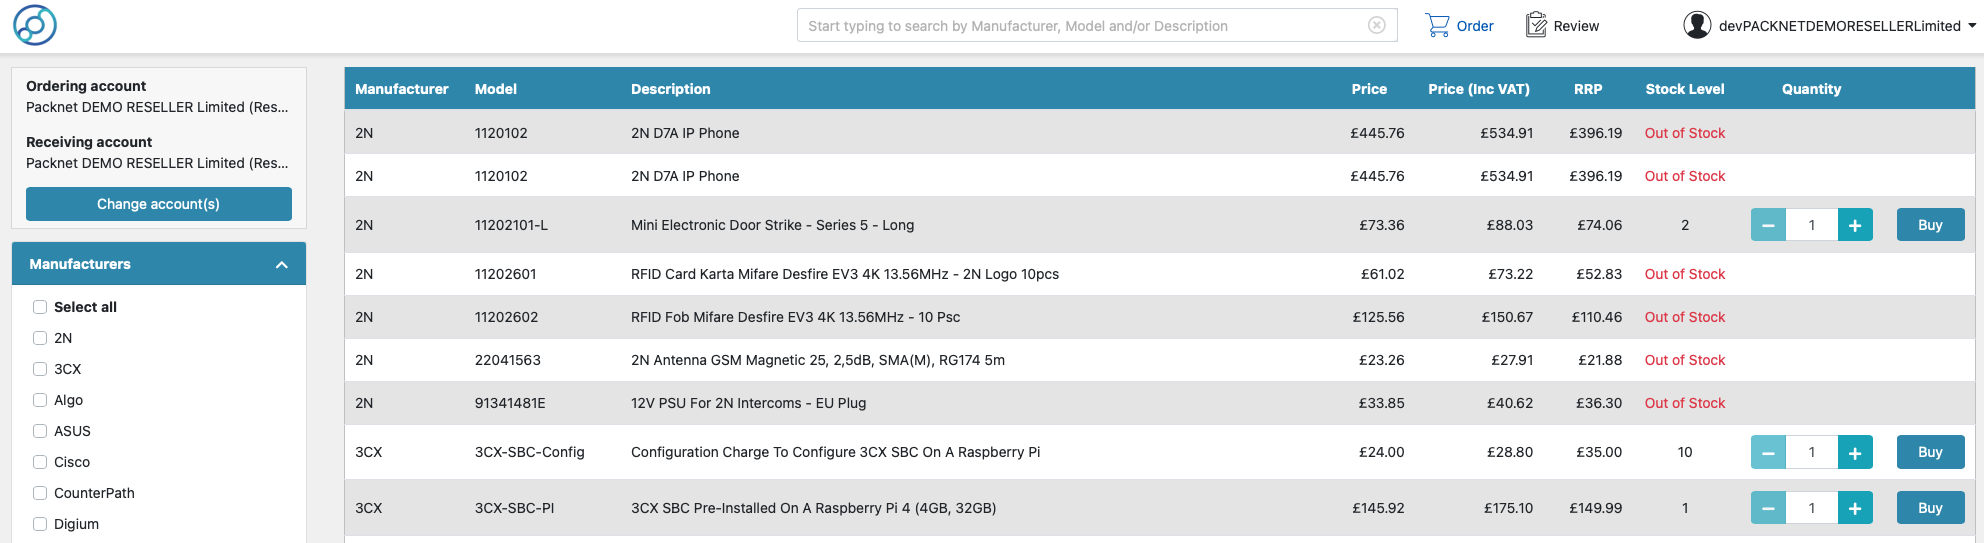Tick the Digium manufacturer checkbox
1984x543 pixels.
pyautogui.click(x=40, y=524)
